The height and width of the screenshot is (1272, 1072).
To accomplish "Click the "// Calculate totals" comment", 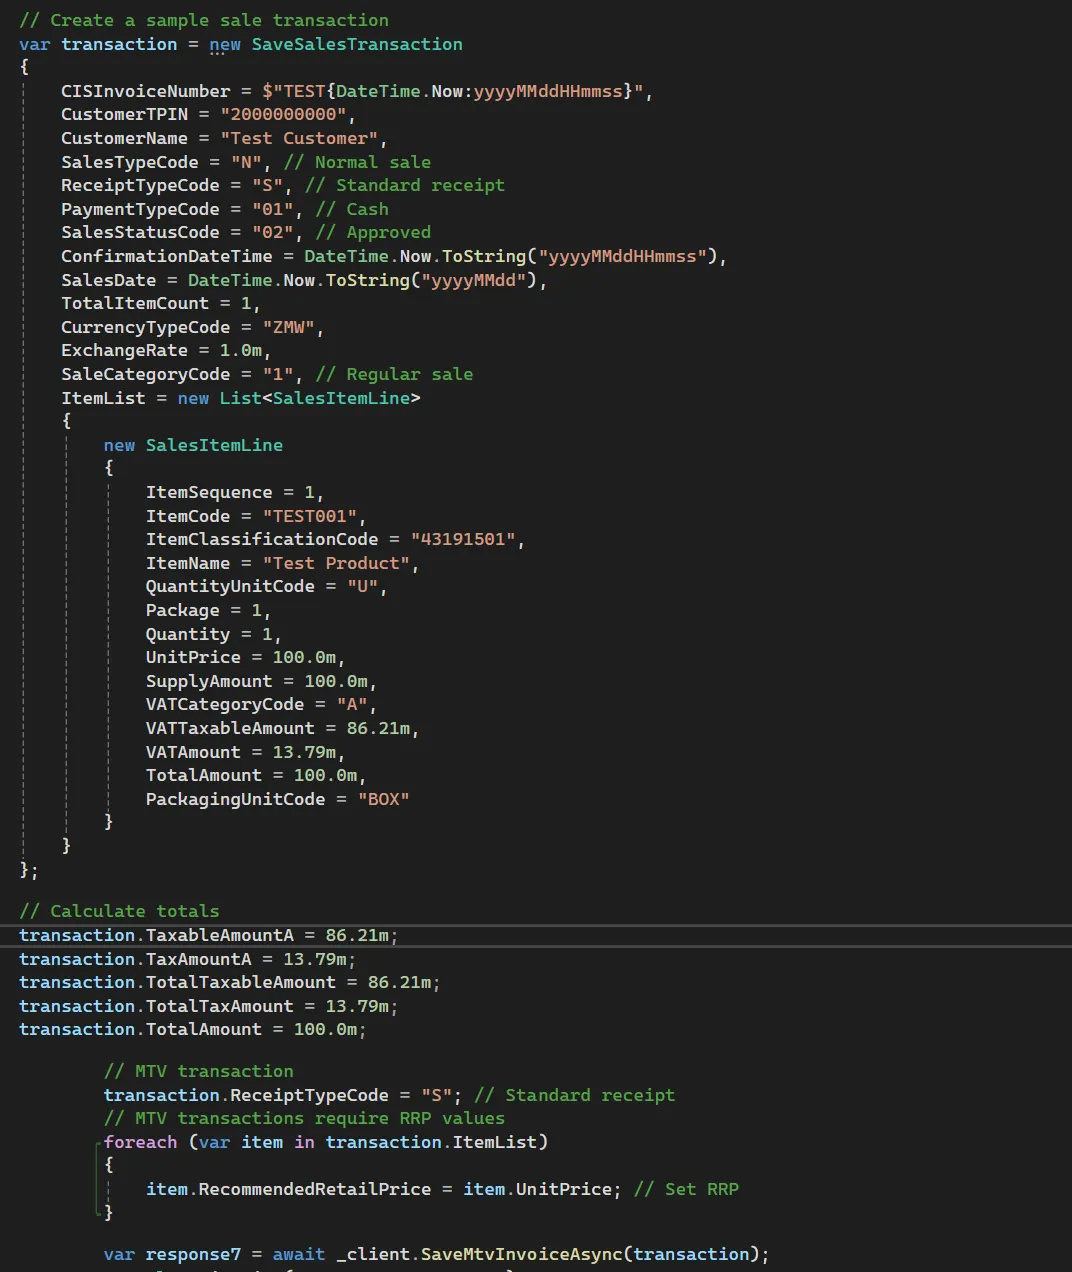I will point(119,911).
